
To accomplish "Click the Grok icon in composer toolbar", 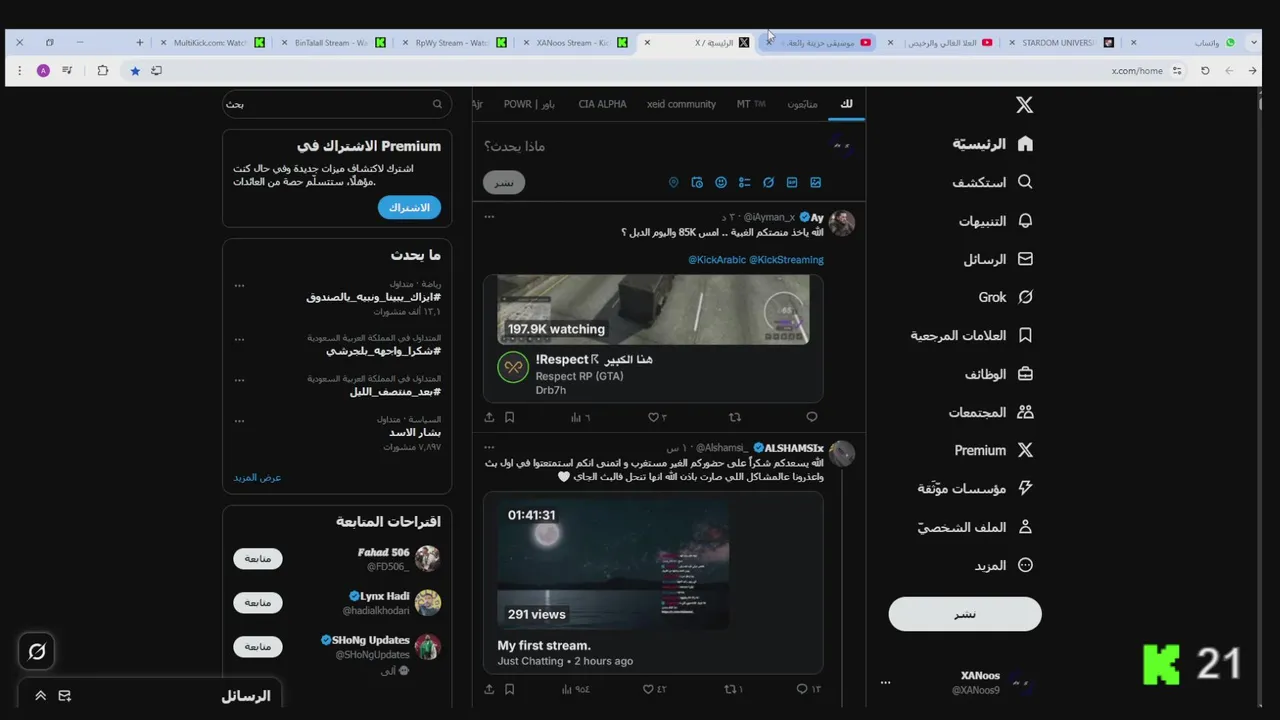I will click(768, 183).
